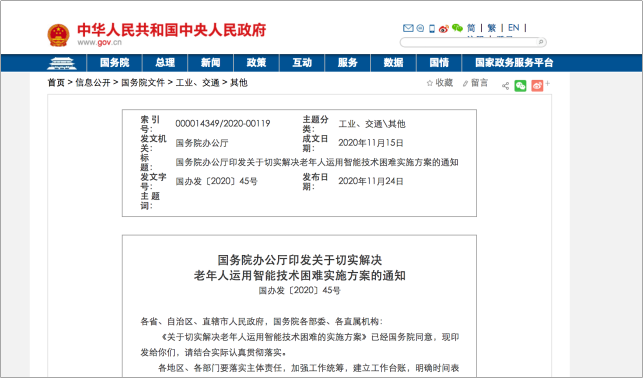Click the plus icon after Weibo share

[547, 83]
